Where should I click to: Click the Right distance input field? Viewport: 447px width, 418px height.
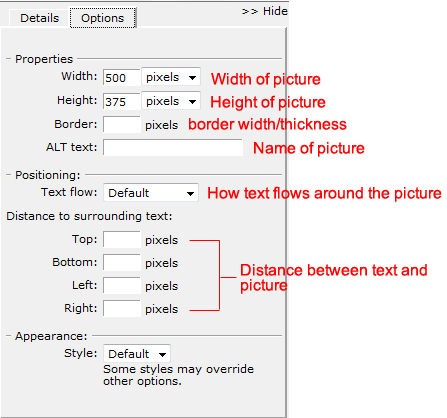(x=121, y=309)
